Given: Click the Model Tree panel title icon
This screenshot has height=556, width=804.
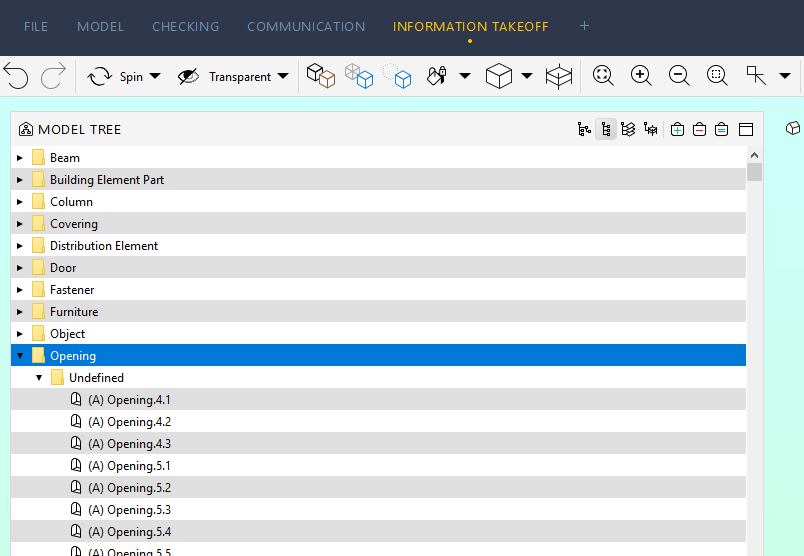Looking at the screenshot, I should [26, 129].
